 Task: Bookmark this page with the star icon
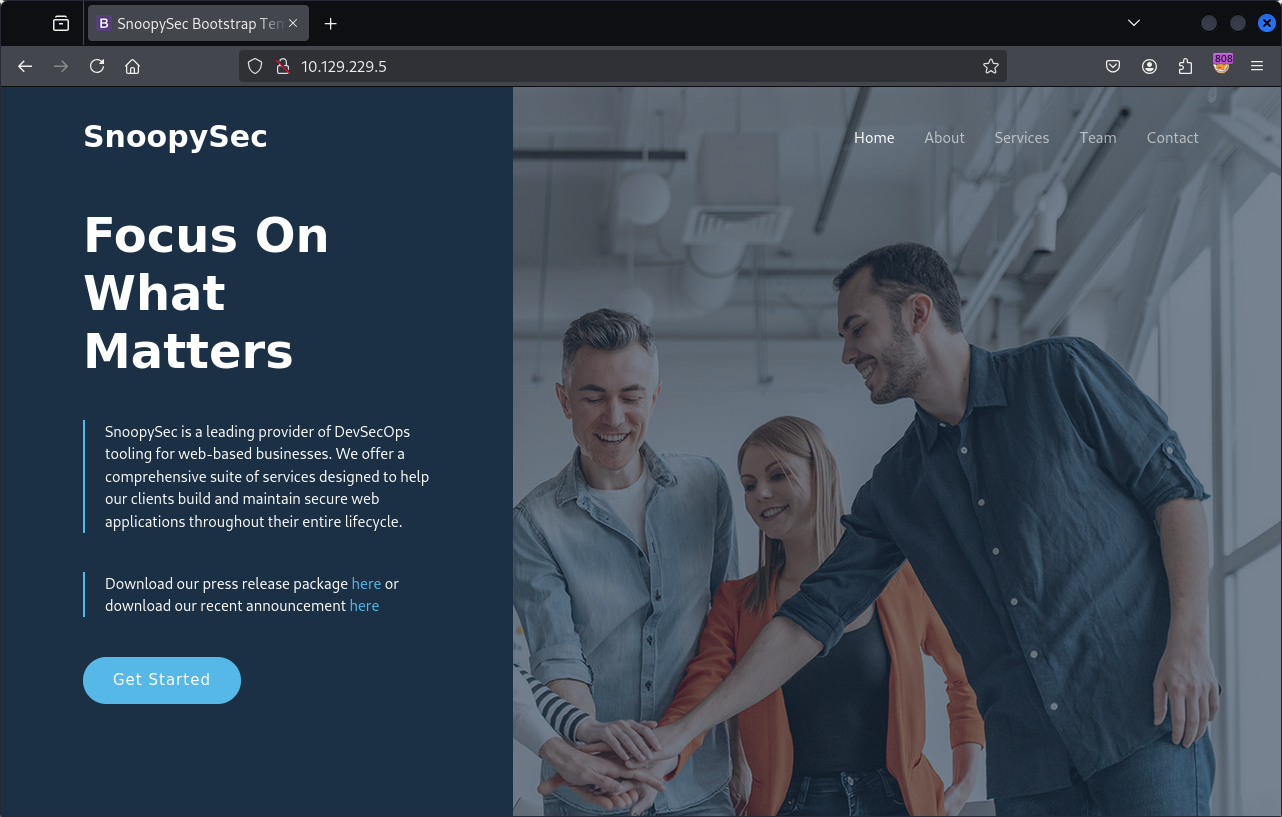[990, 66]
